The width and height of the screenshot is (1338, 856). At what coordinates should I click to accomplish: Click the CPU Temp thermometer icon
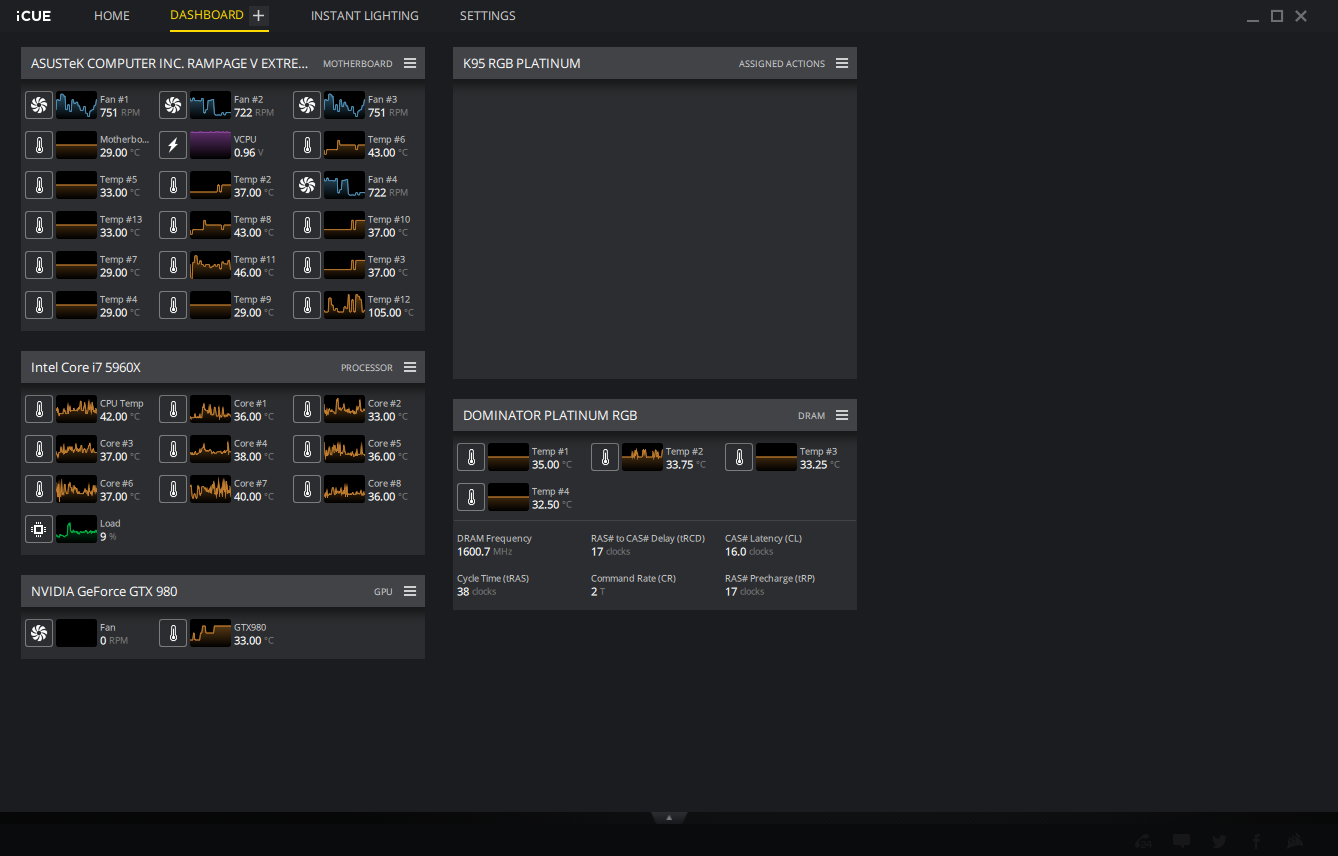(x=39, y=409)
